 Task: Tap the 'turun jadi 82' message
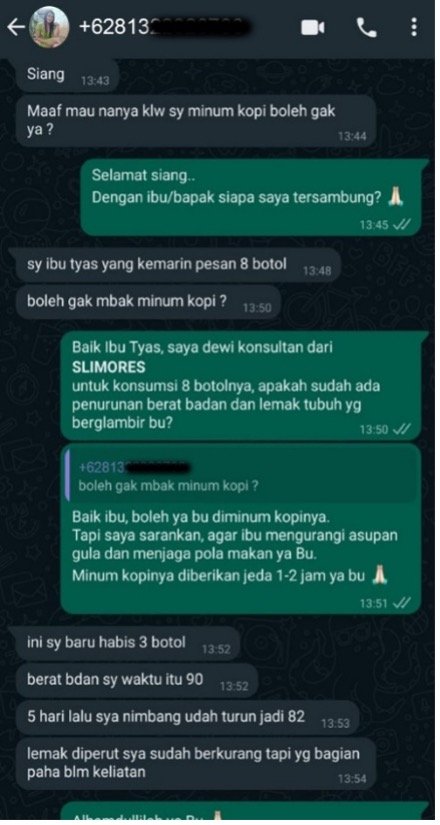(x=187, y=718)
